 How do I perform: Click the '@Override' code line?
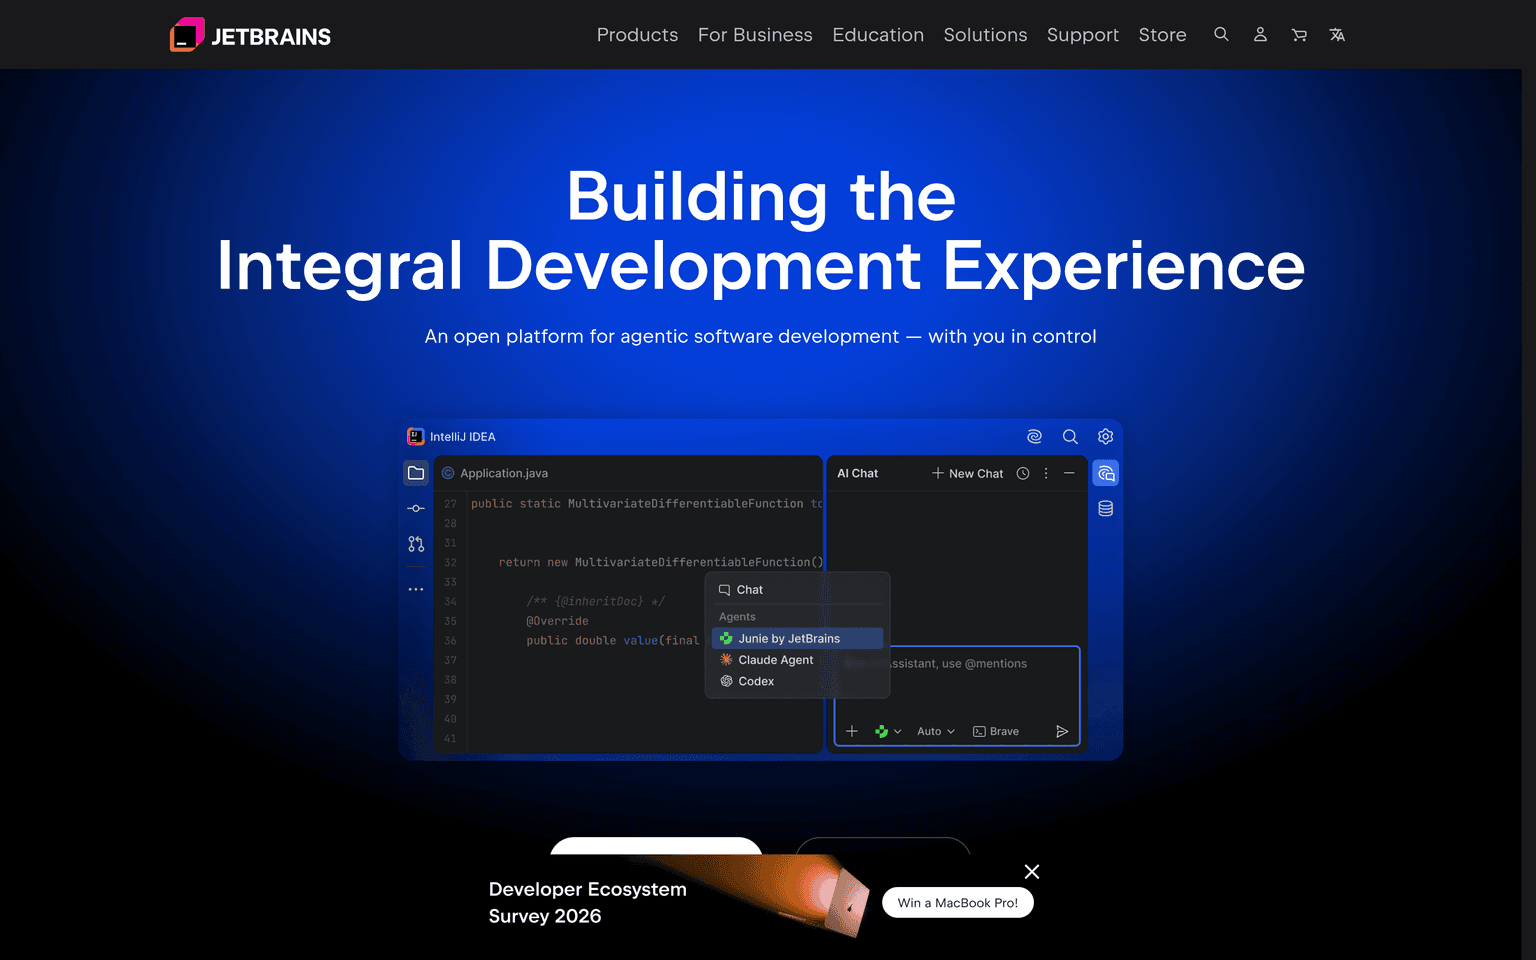pos(557,621)
